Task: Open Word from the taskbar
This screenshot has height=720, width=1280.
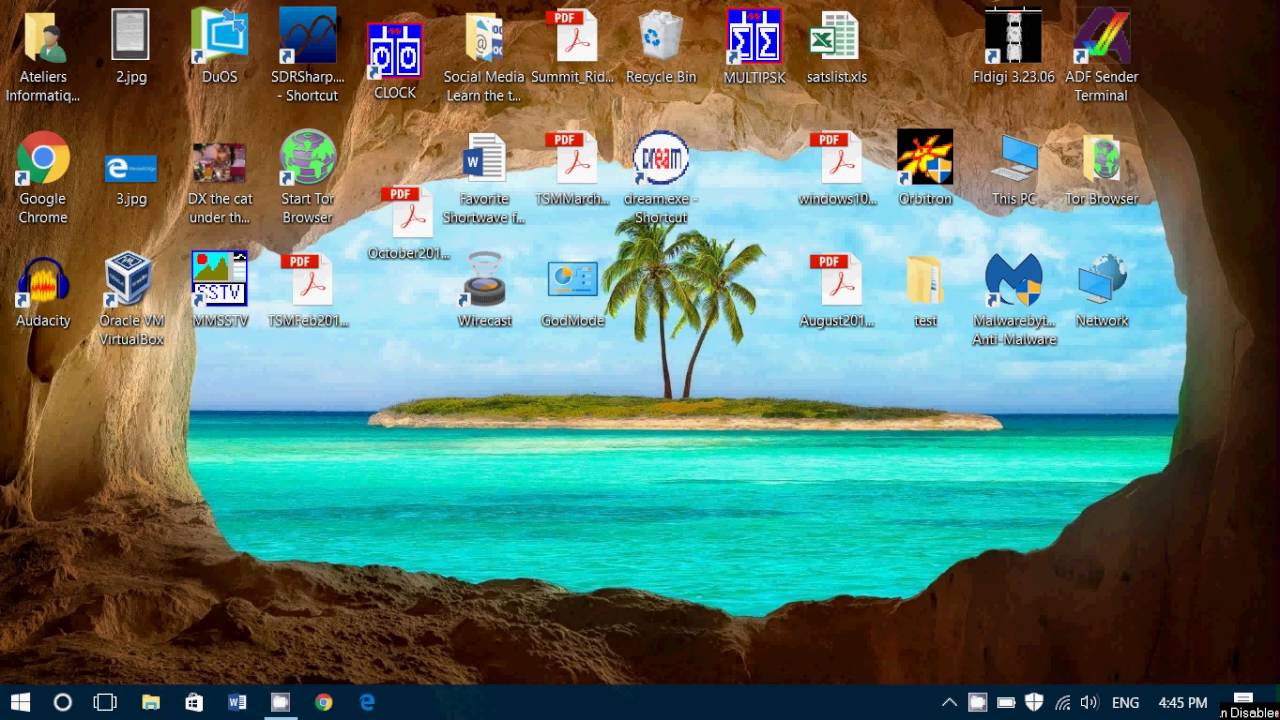Action: (237, 702)
